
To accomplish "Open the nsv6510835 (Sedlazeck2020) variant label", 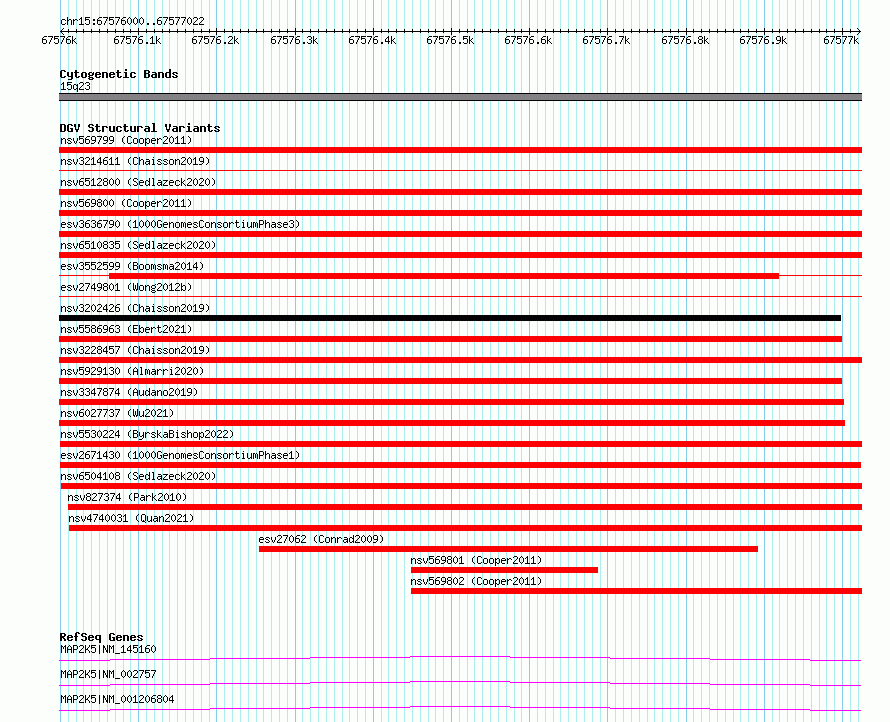I will [x=138, y=245].
